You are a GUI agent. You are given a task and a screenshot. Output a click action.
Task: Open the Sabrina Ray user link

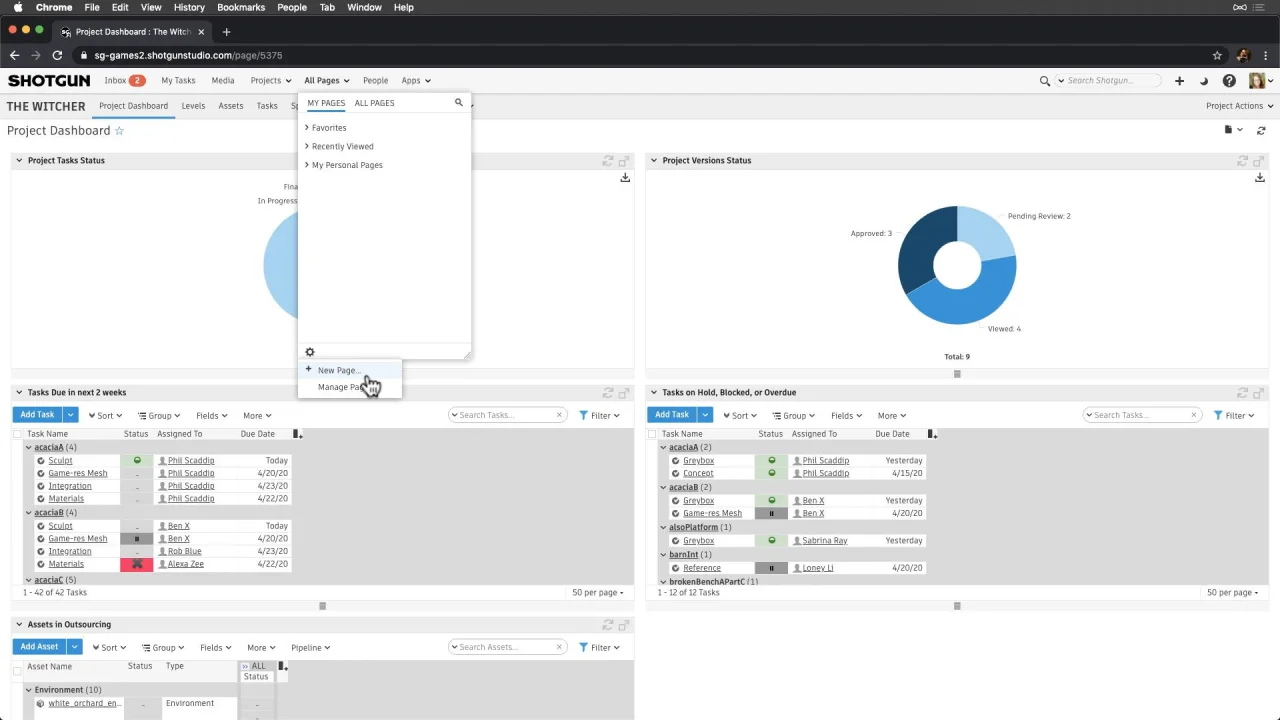(x=824, y=541)
